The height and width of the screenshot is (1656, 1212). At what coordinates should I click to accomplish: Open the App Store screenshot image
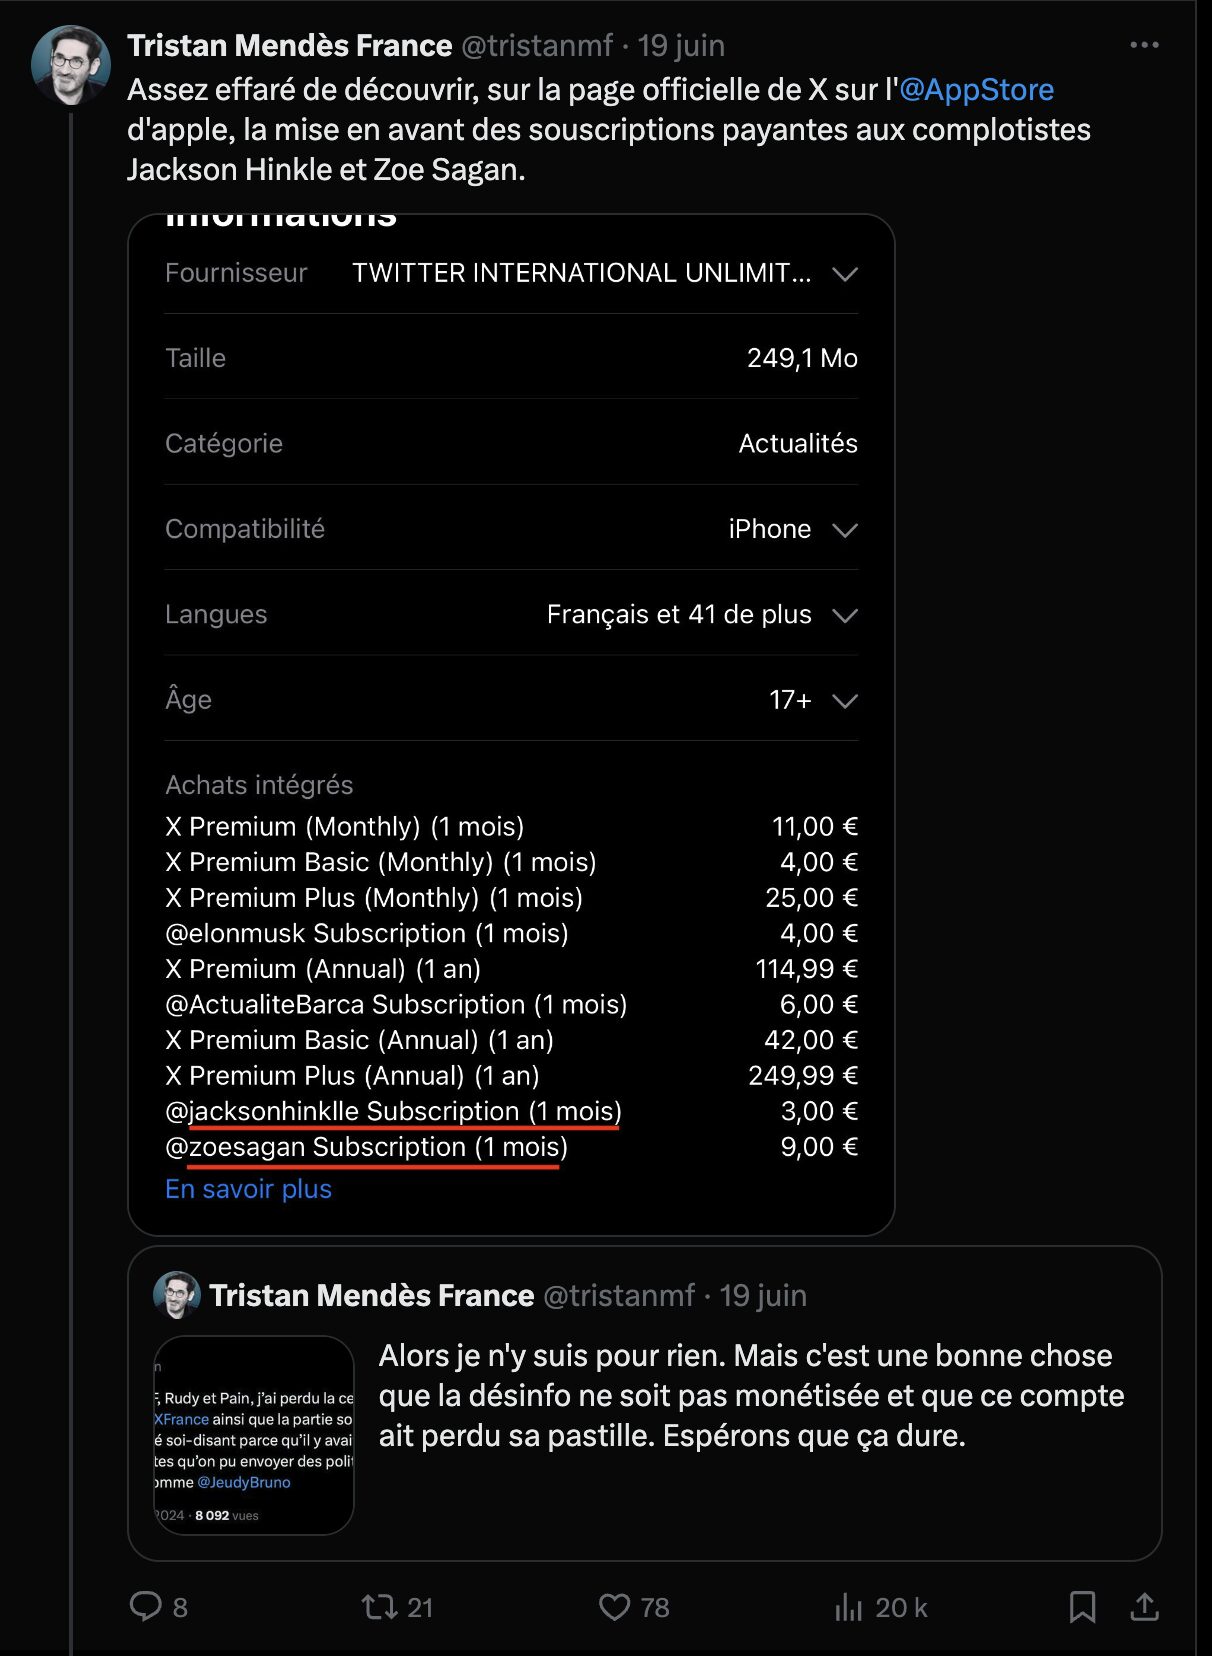[511, 725]
